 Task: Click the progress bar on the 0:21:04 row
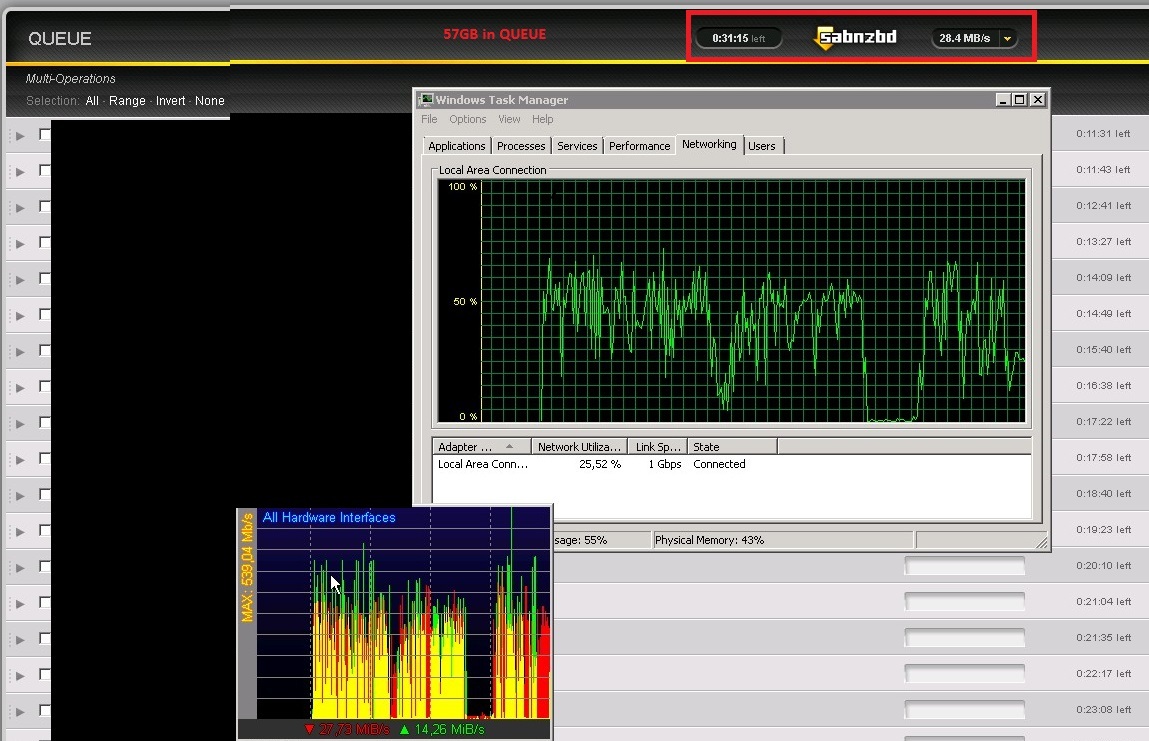964,602
